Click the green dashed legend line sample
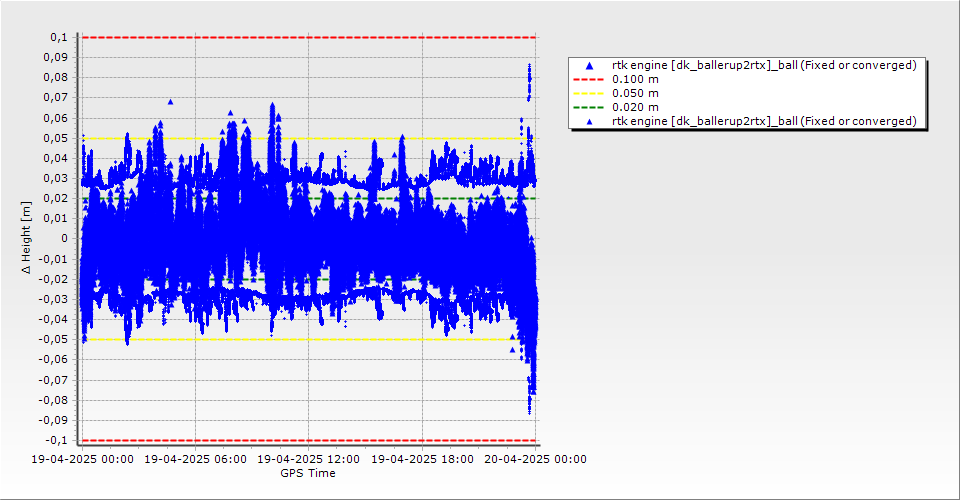The width and height of the screenshot is (960, 500). (588, 108)
